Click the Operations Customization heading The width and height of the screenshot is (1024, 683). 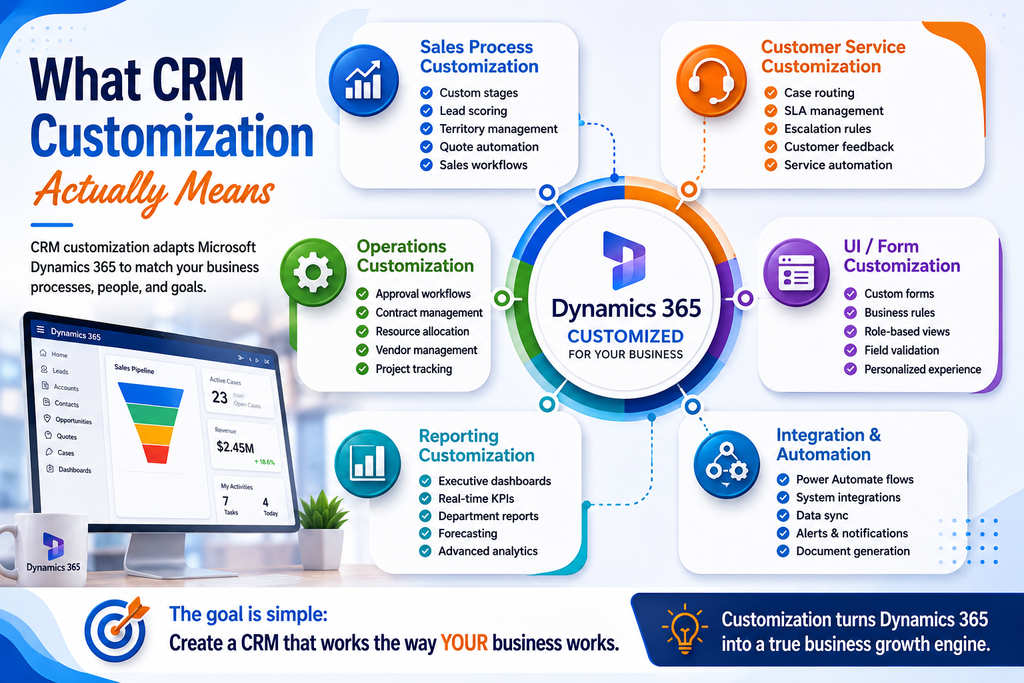point(415,256)
